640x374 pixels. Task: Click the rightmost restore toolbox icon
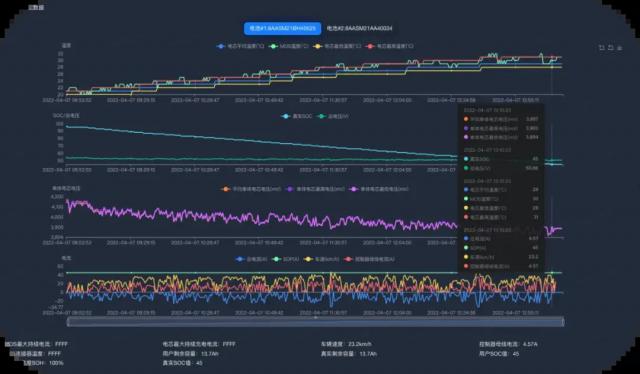point(620,48)
